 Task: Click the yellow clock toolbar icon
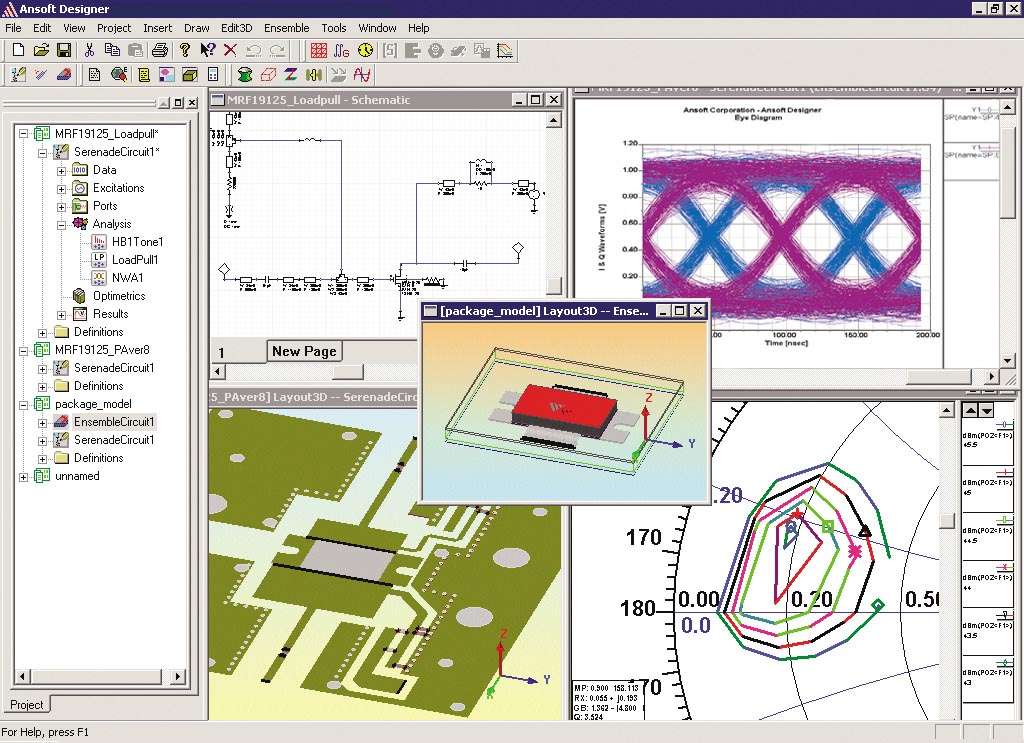pyautogui.click(x=366, y=50)
